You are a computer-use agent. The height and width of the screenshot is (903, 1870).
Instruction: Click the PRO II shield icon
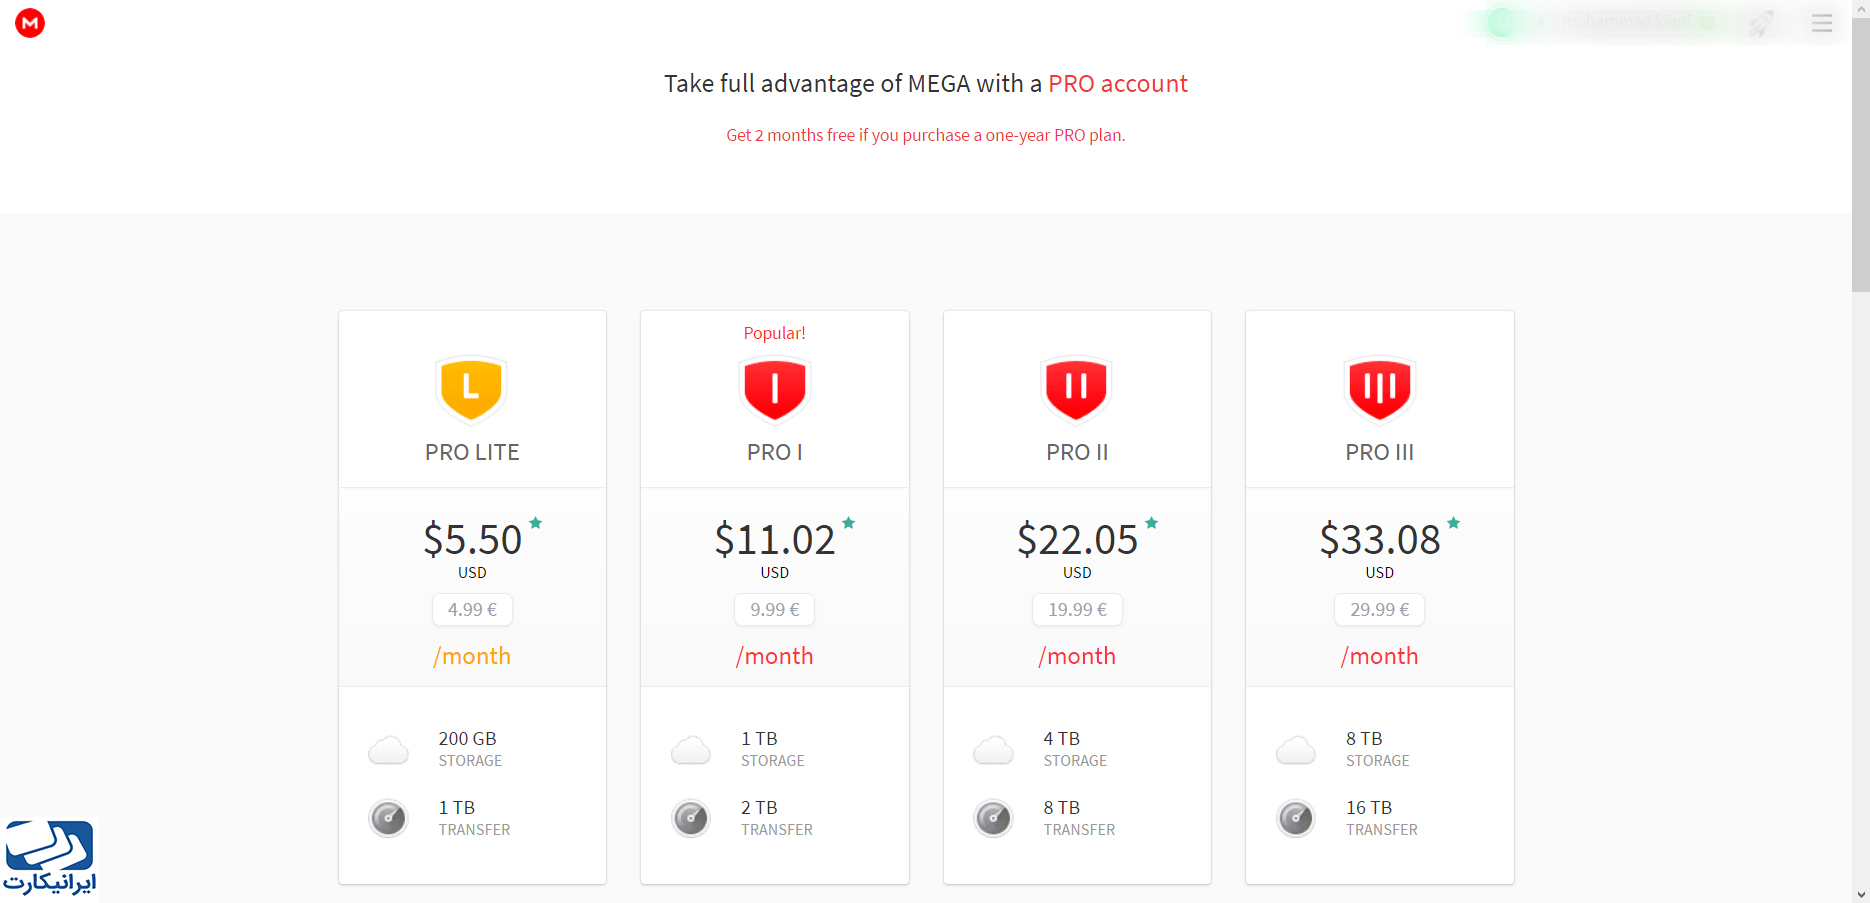click(x=1077, y=388)
